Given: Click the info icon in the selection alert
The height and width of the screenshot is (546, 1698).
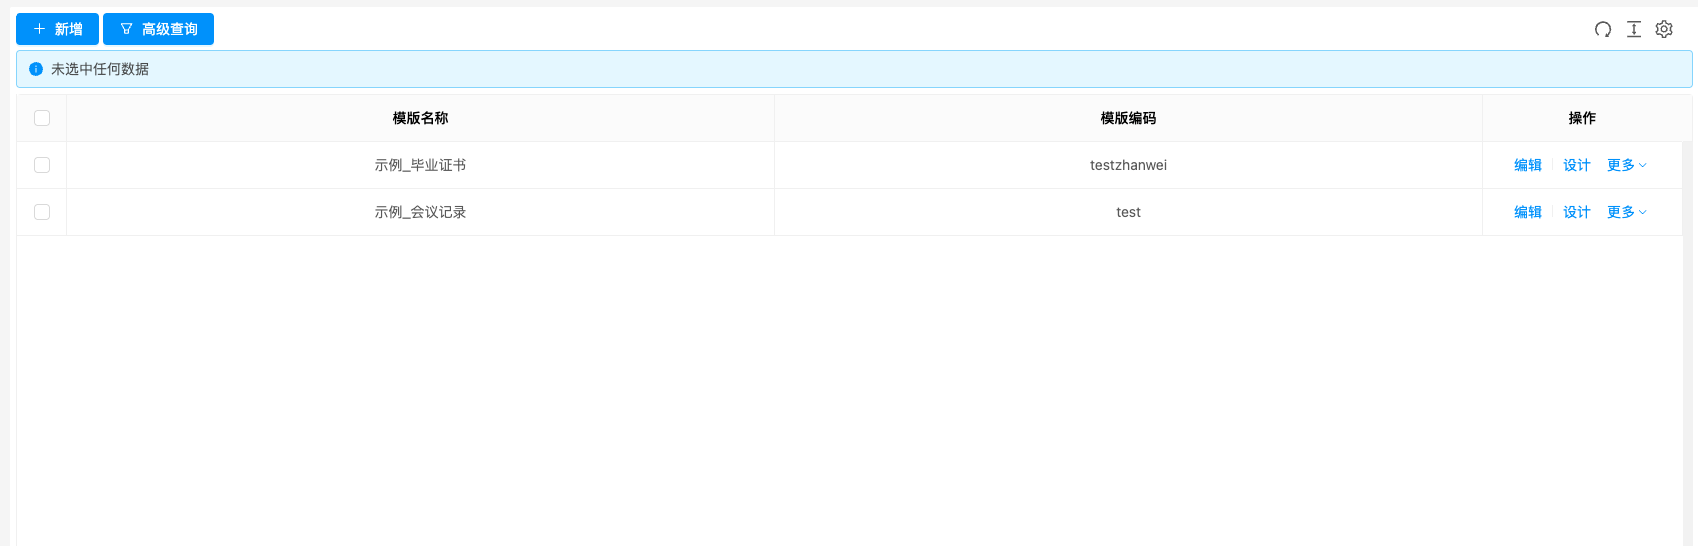Looking at the screenshot, I should click(36, 69).
